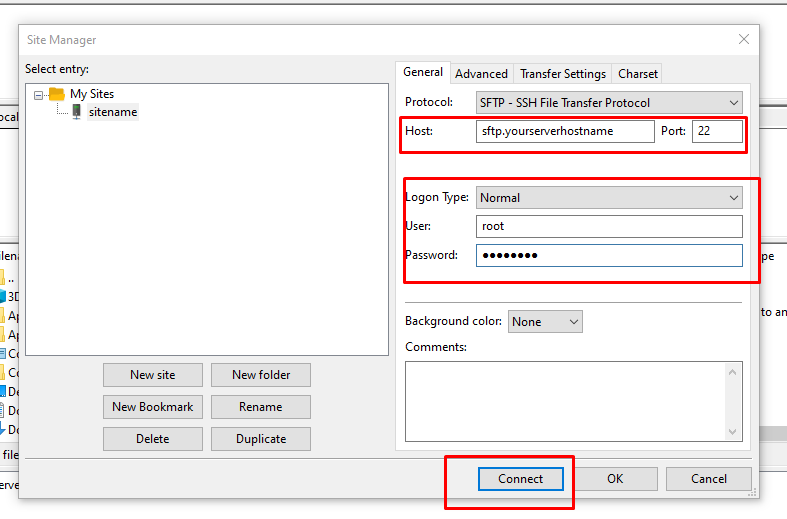Open the Transfer Settings tab
The image size is (787, 519).
(x=563, y=74)
